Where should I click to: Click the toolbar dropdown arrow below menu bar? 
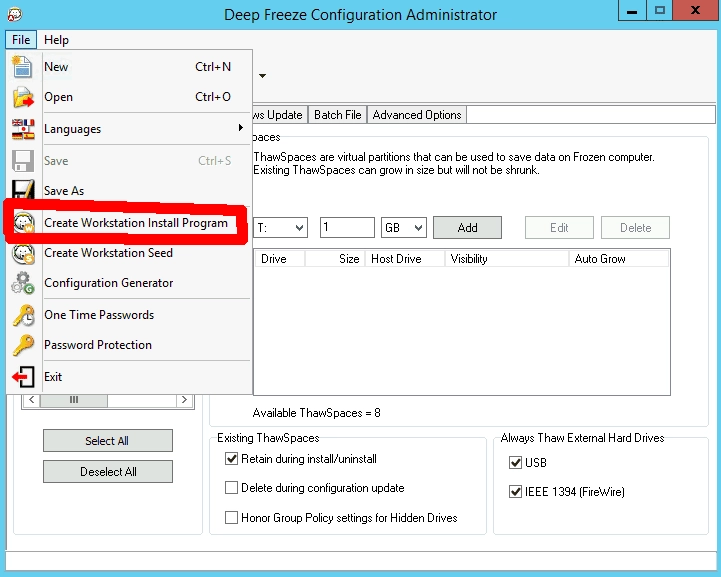click(262, 76)
